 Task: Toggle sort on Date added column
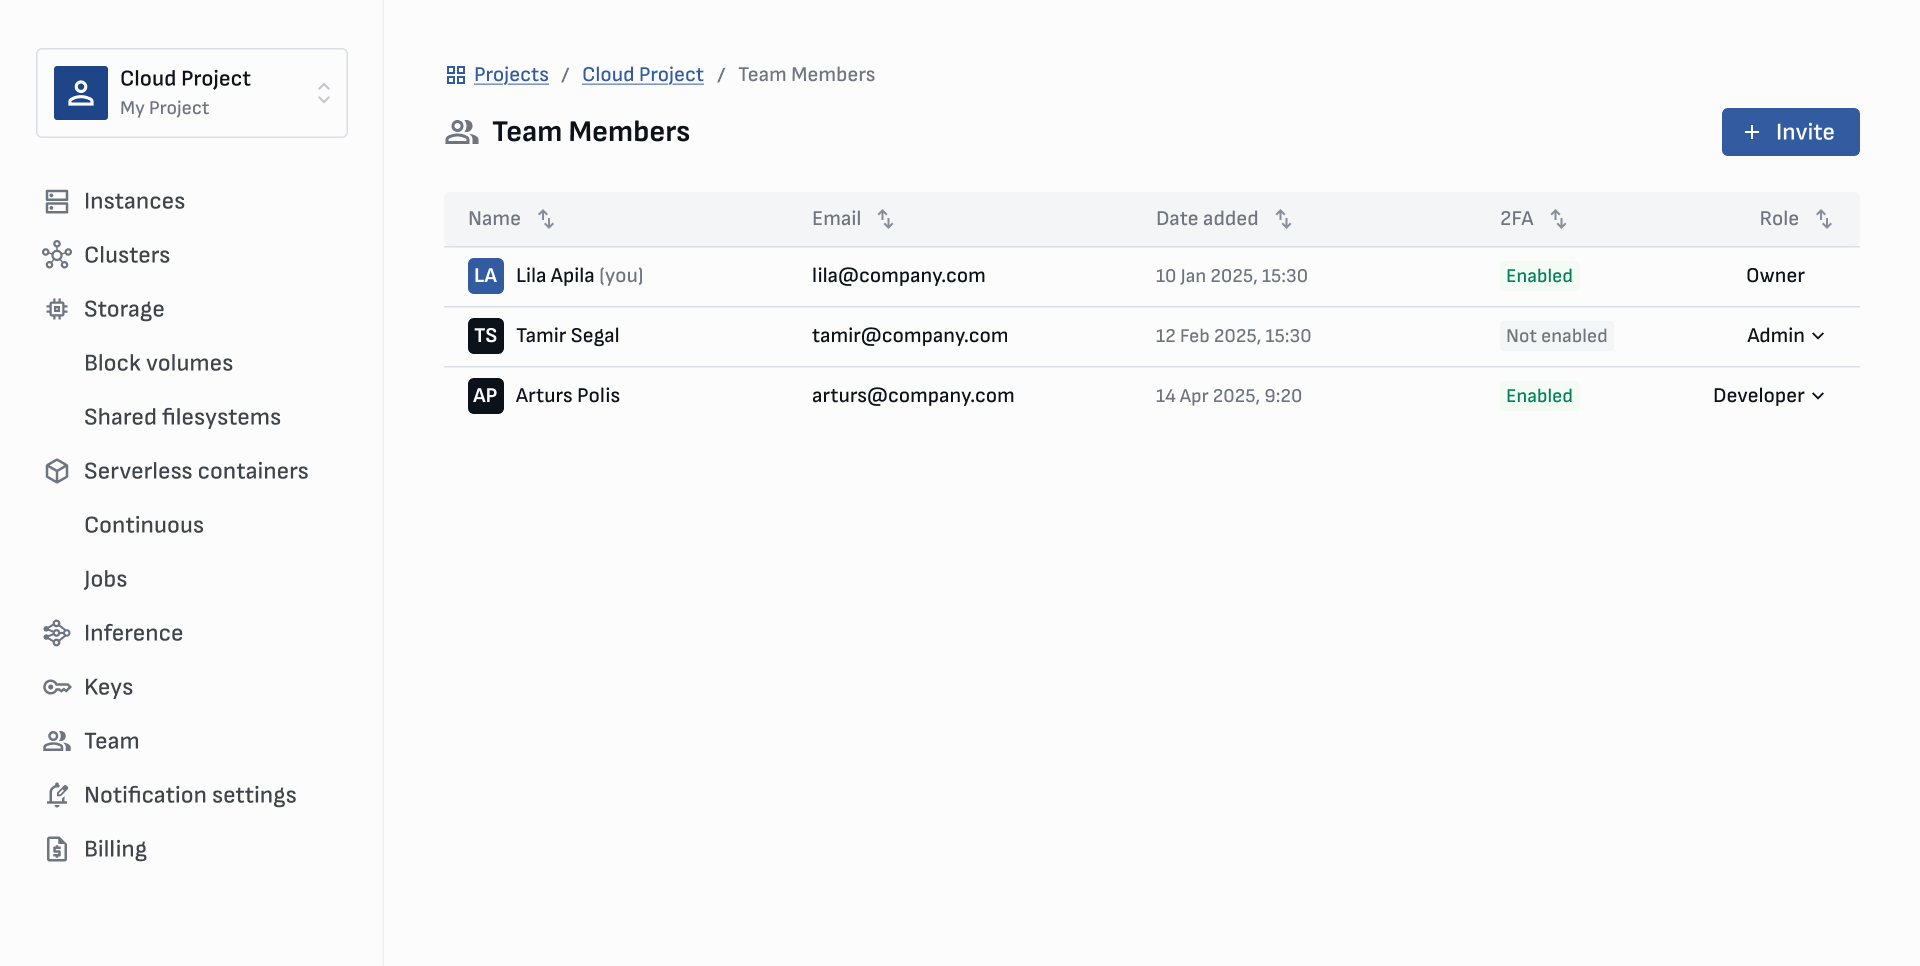pos(1283,219)
